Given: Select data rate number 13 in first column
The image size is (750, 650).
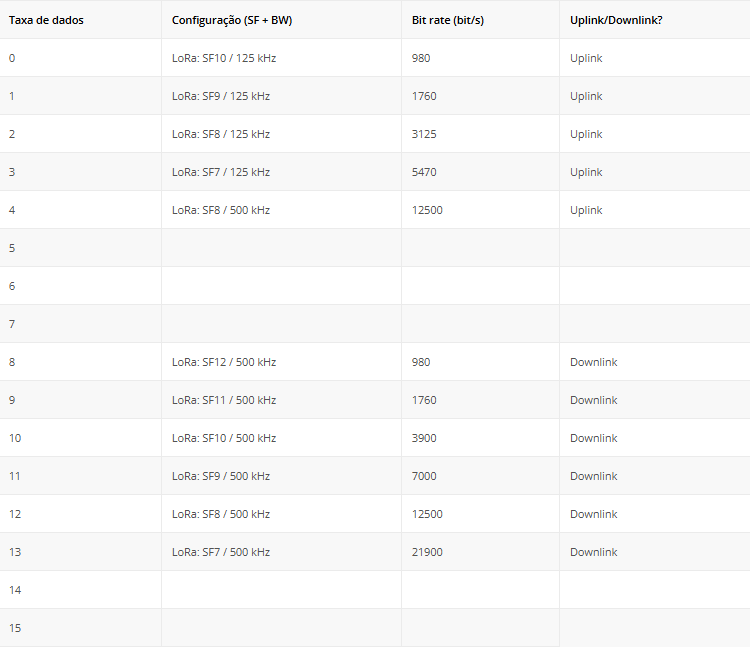Looking at the screenshot, I should [x=15, y=552].
